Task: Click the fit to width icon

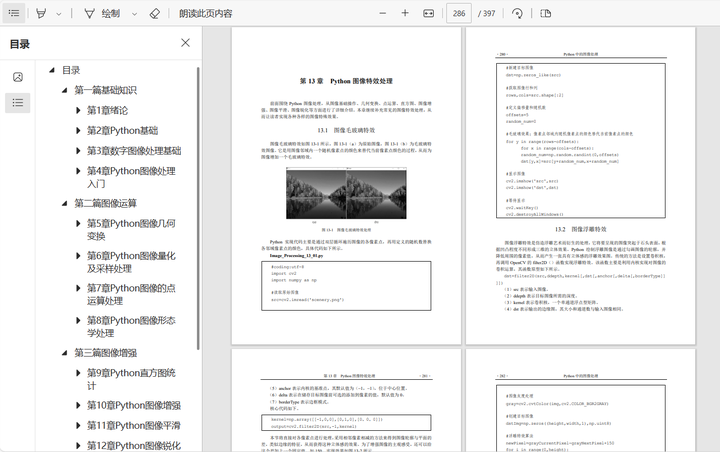Action: click(x=428, y=13)
